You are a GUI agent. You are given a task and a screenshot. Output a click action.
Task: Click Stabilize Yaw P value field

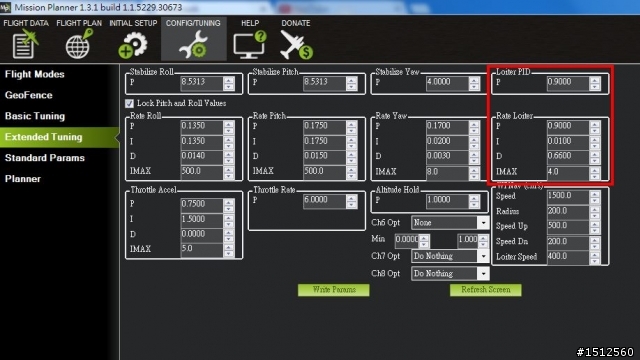tap(447, 83)
